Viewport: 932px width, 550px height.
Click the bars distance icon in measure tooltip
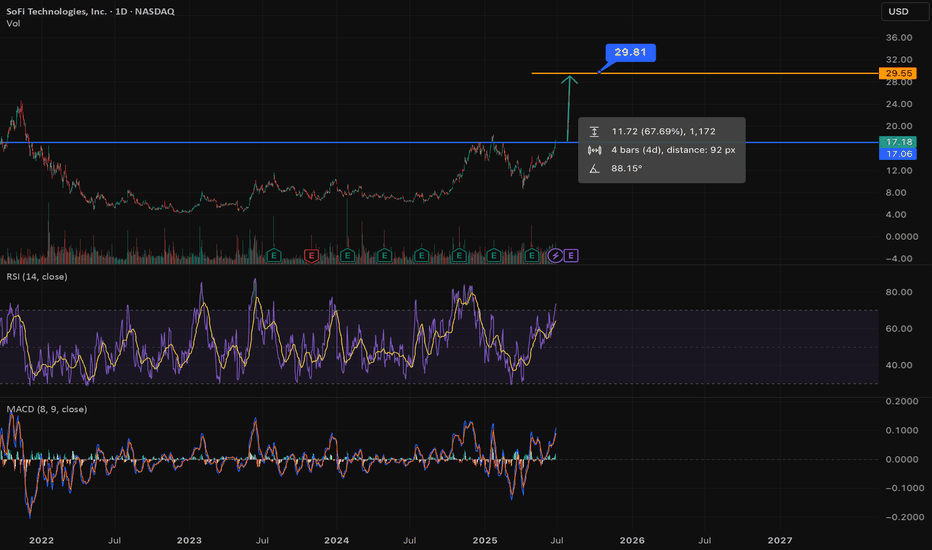click(x=594, y=150)
